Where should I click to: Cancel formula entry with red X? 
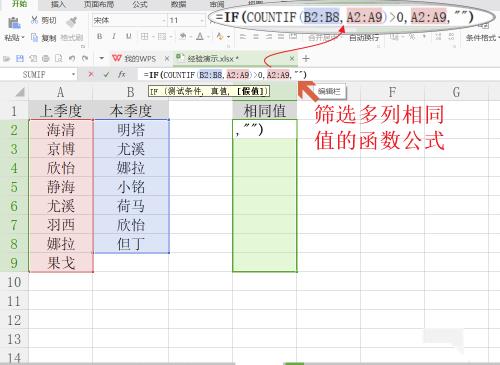(91, 75)
